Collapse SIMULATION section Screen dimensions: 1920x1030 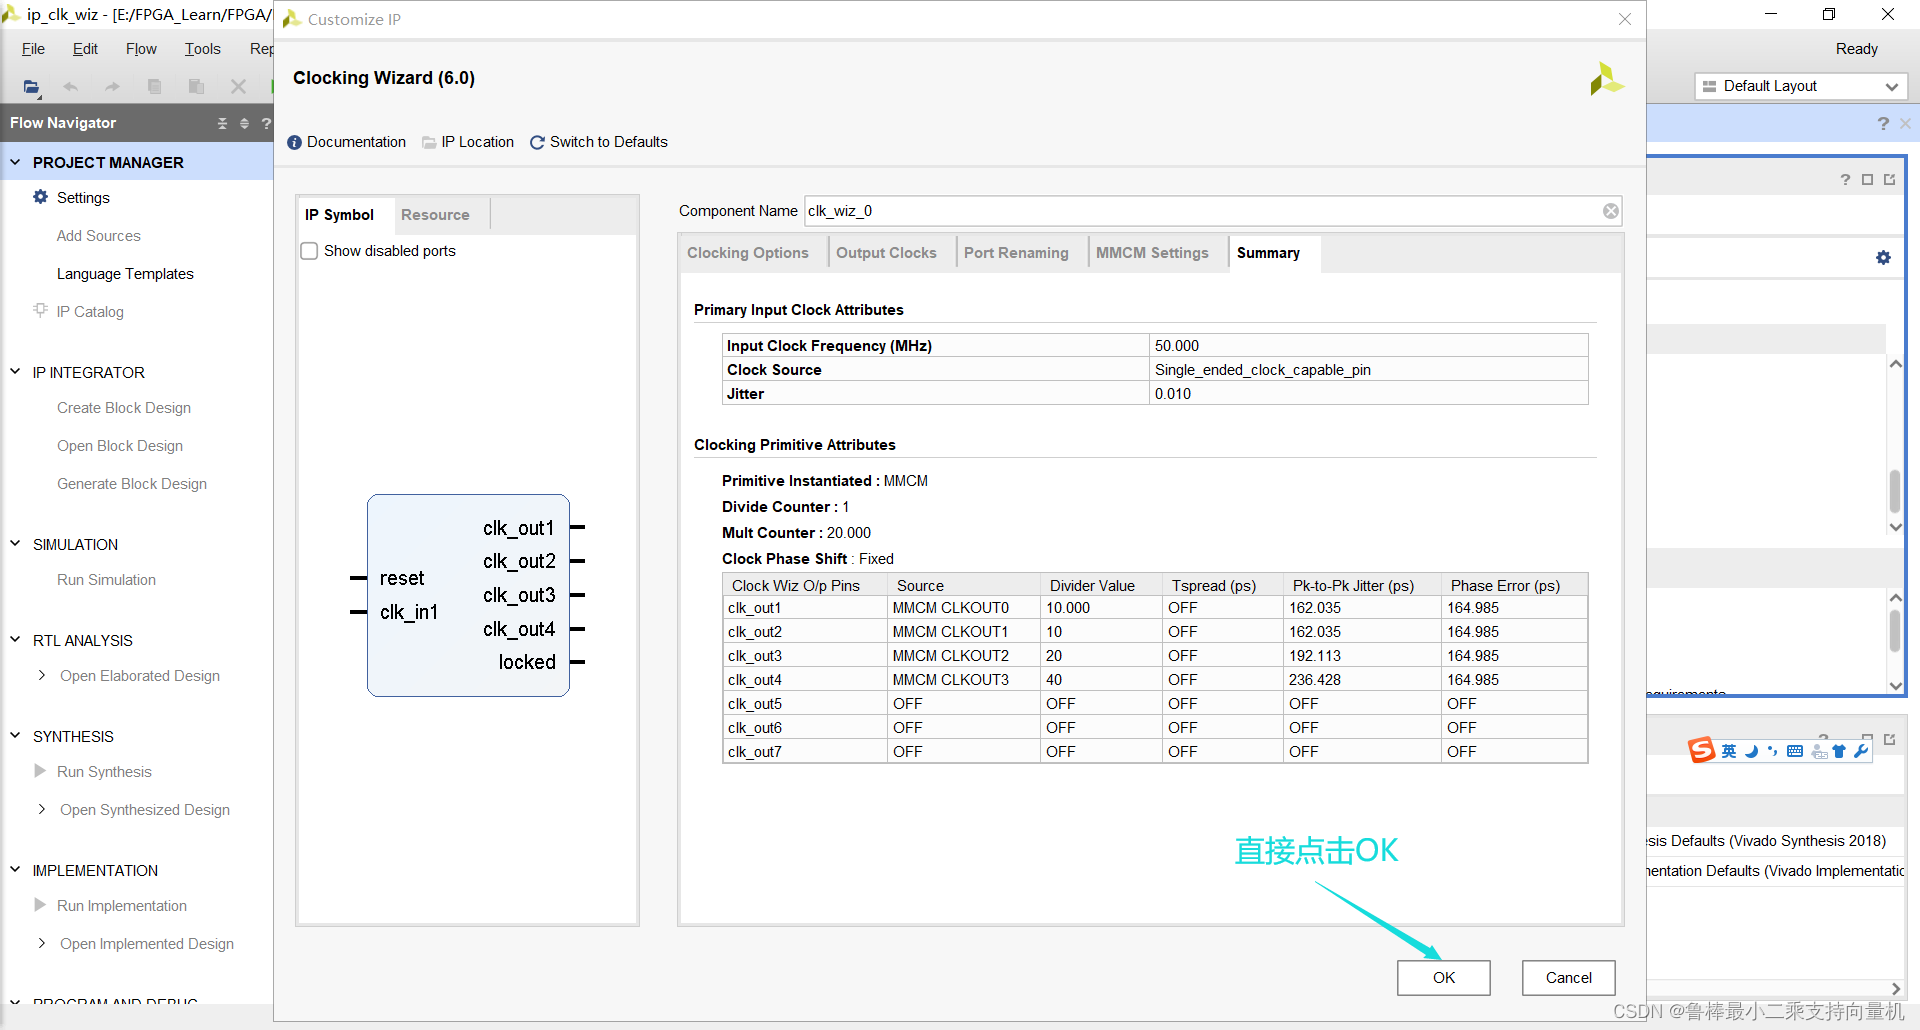(x=15, y=544)
